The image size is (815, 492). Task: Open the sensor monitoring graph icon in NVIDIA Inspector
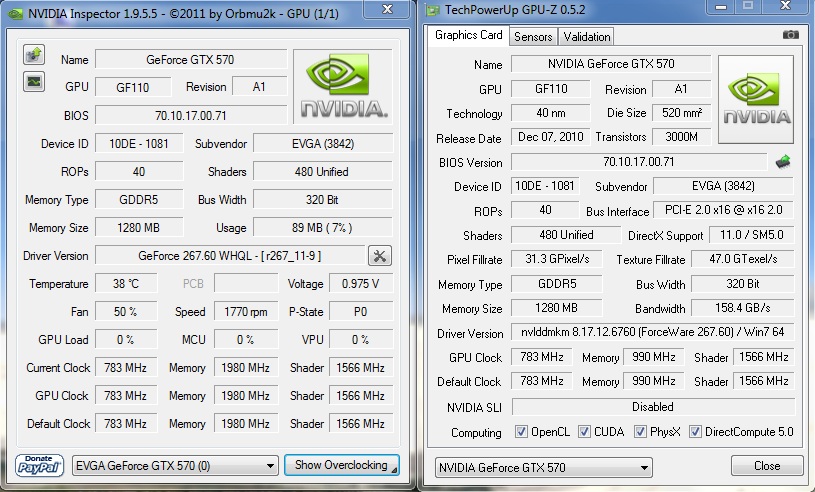[x=34, y=82]
